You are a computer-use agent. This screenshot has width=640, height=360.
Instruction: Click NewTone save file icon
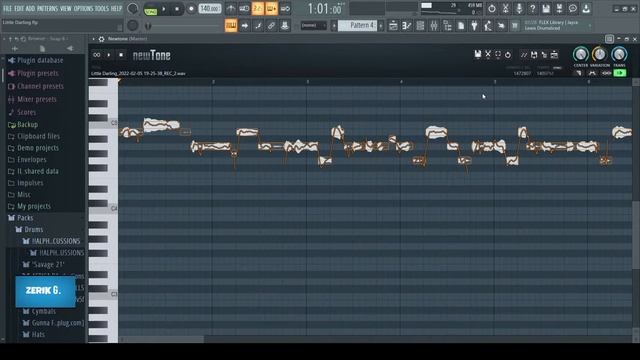tap(478, 54)
